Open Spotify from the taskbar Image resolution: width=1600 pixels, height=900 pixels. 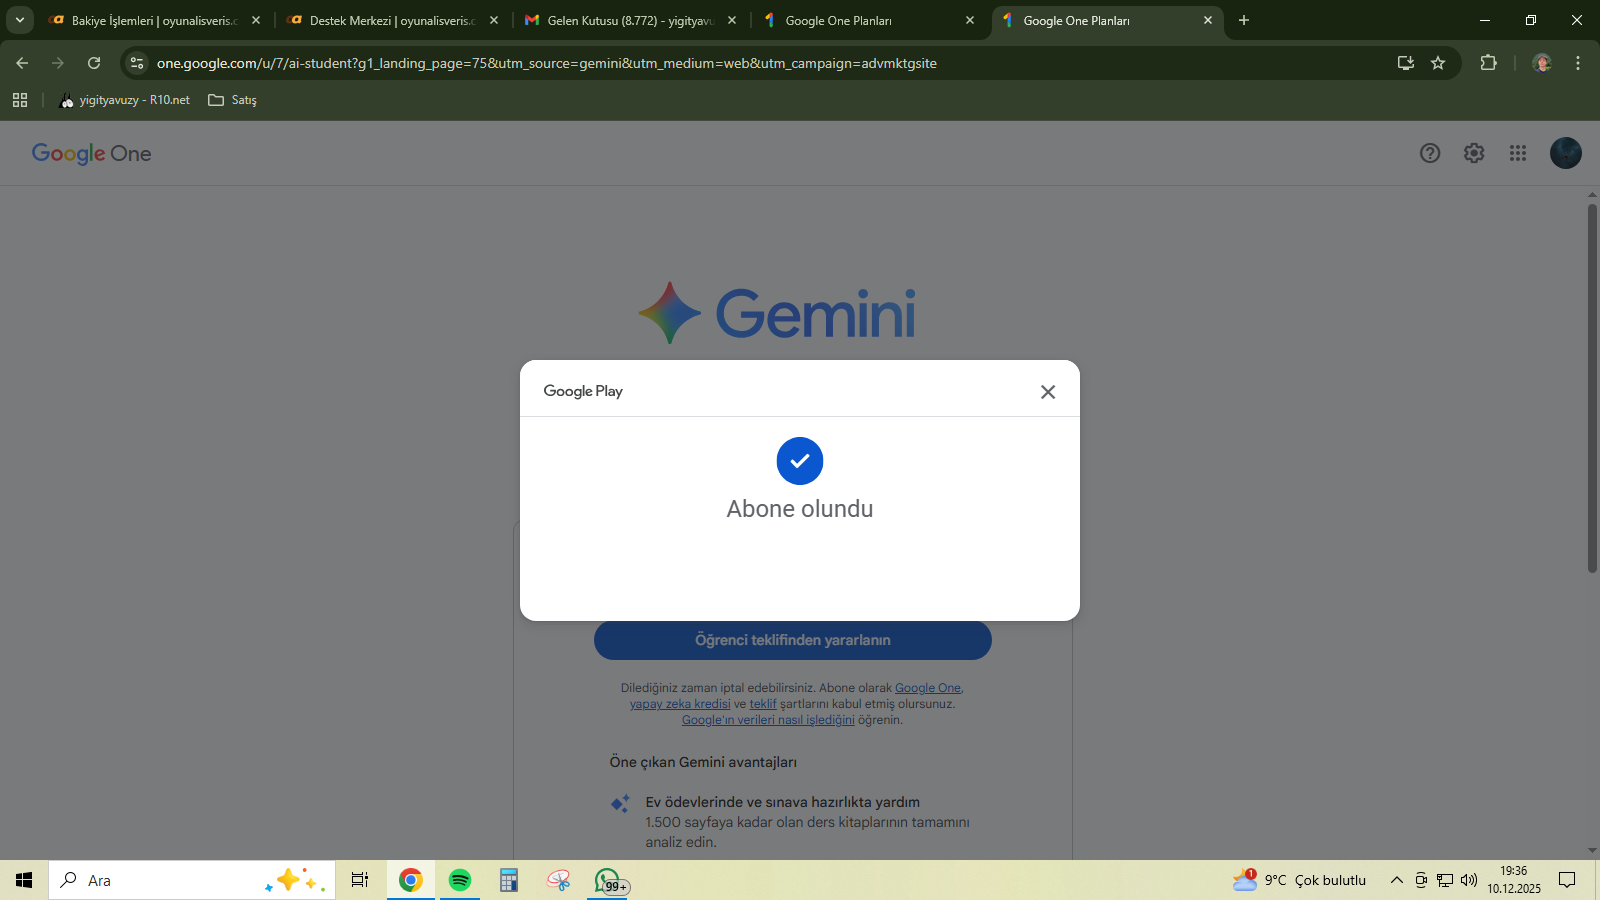[460, 880]
